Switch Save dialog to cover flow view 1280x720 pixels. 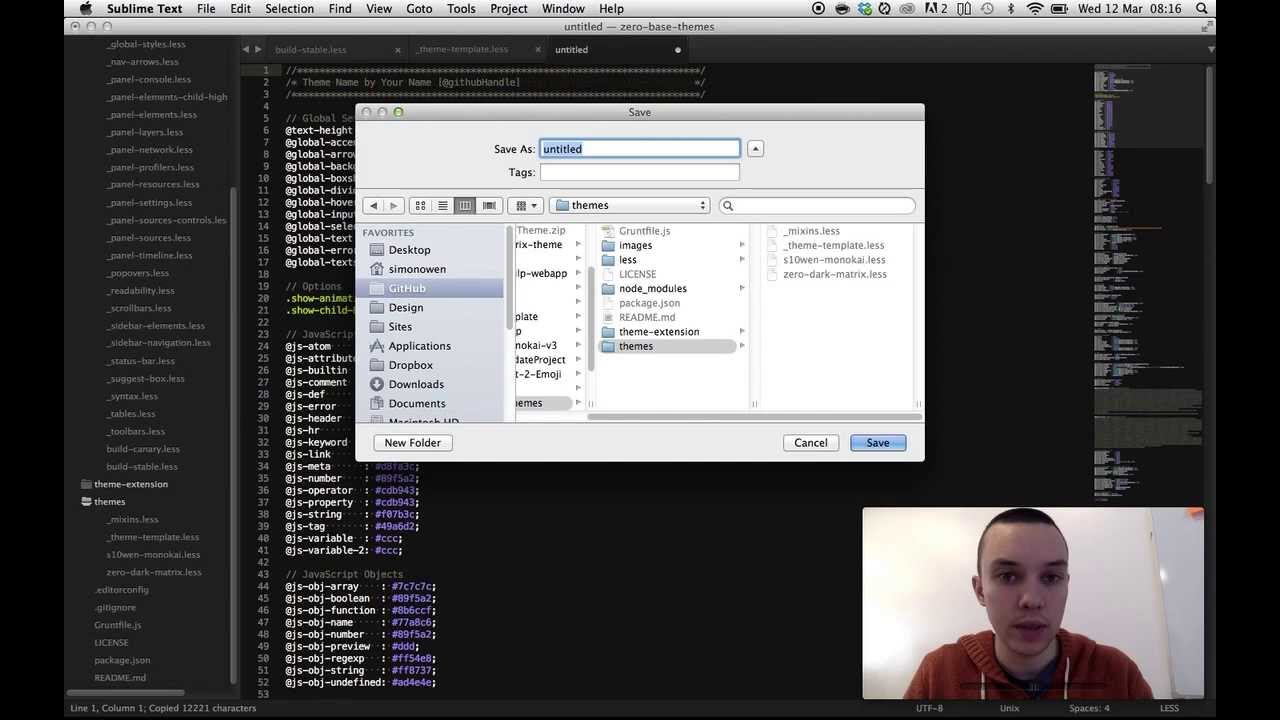(x=489, y=206)
